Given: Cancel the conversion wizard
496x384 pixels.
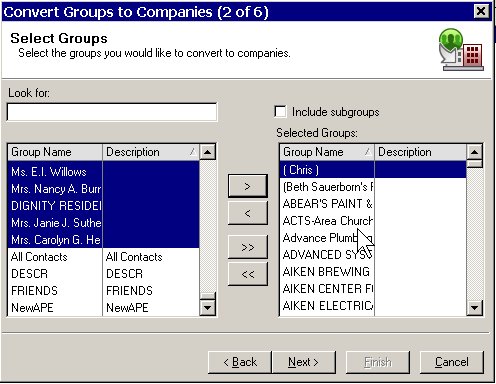Looking at the screenshot, I should click(452, 362).
